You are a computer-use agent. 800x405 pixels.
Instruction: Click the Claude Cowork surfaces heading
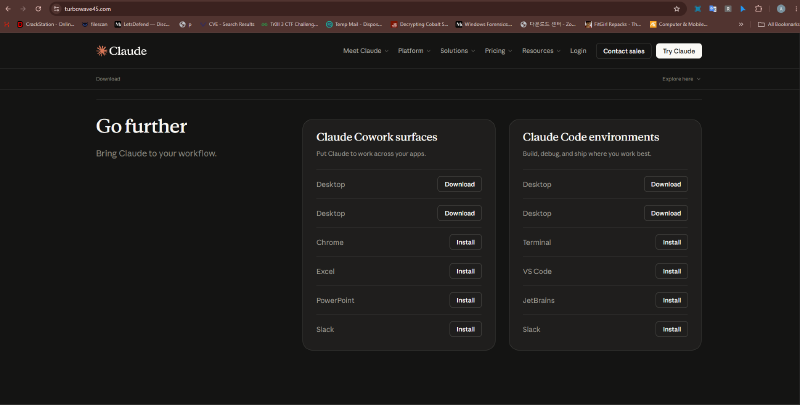tap(377, 137)
